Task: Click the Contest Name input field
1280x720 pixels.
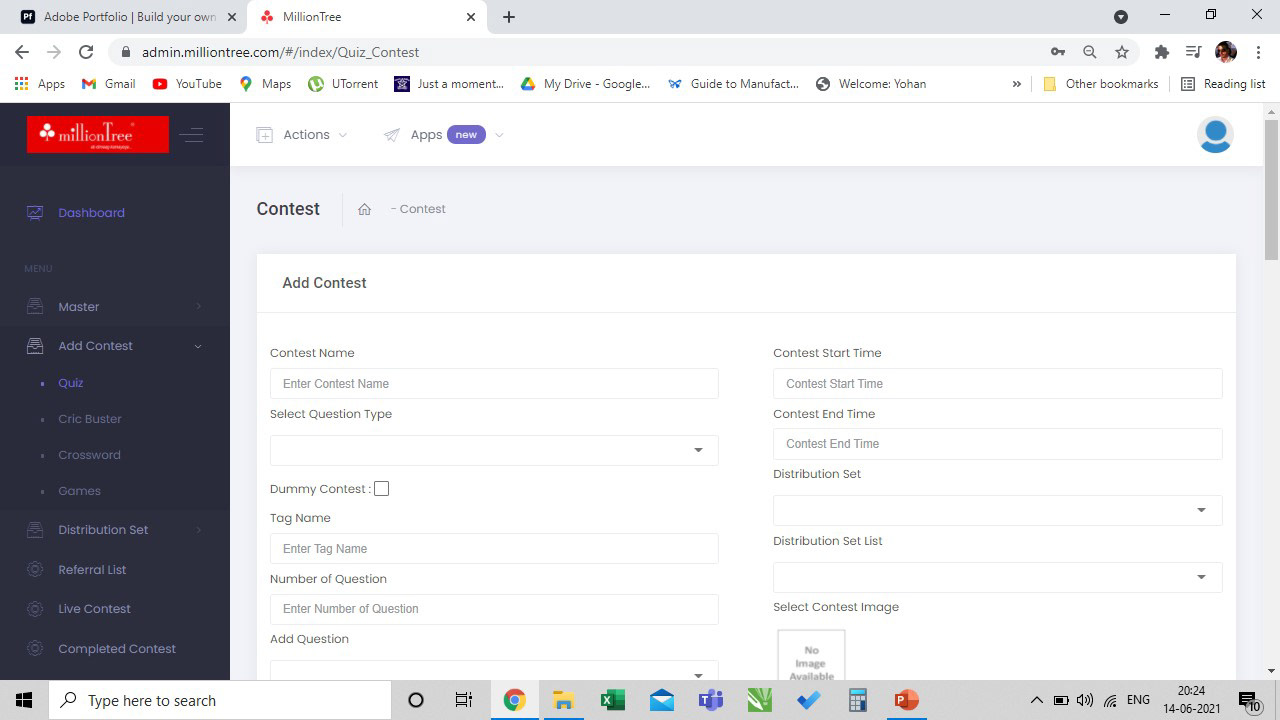Action: click(x=494, y=384)
